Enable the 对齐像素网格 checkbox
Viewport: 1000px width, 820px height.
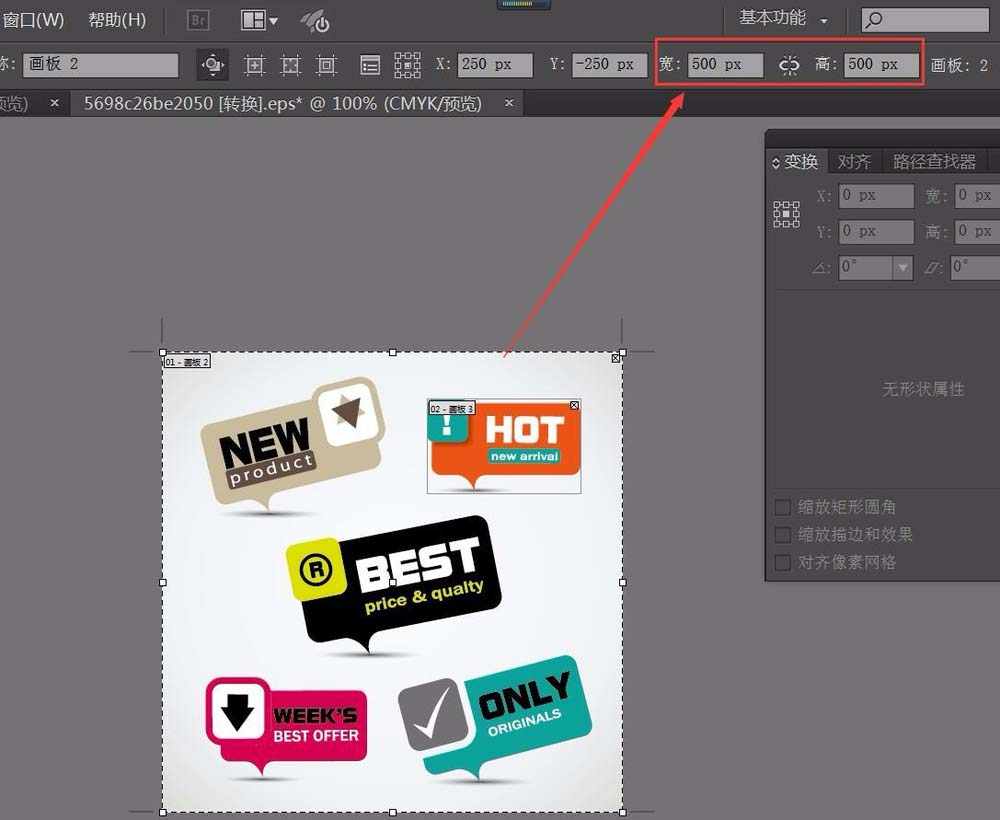[784, 562]
